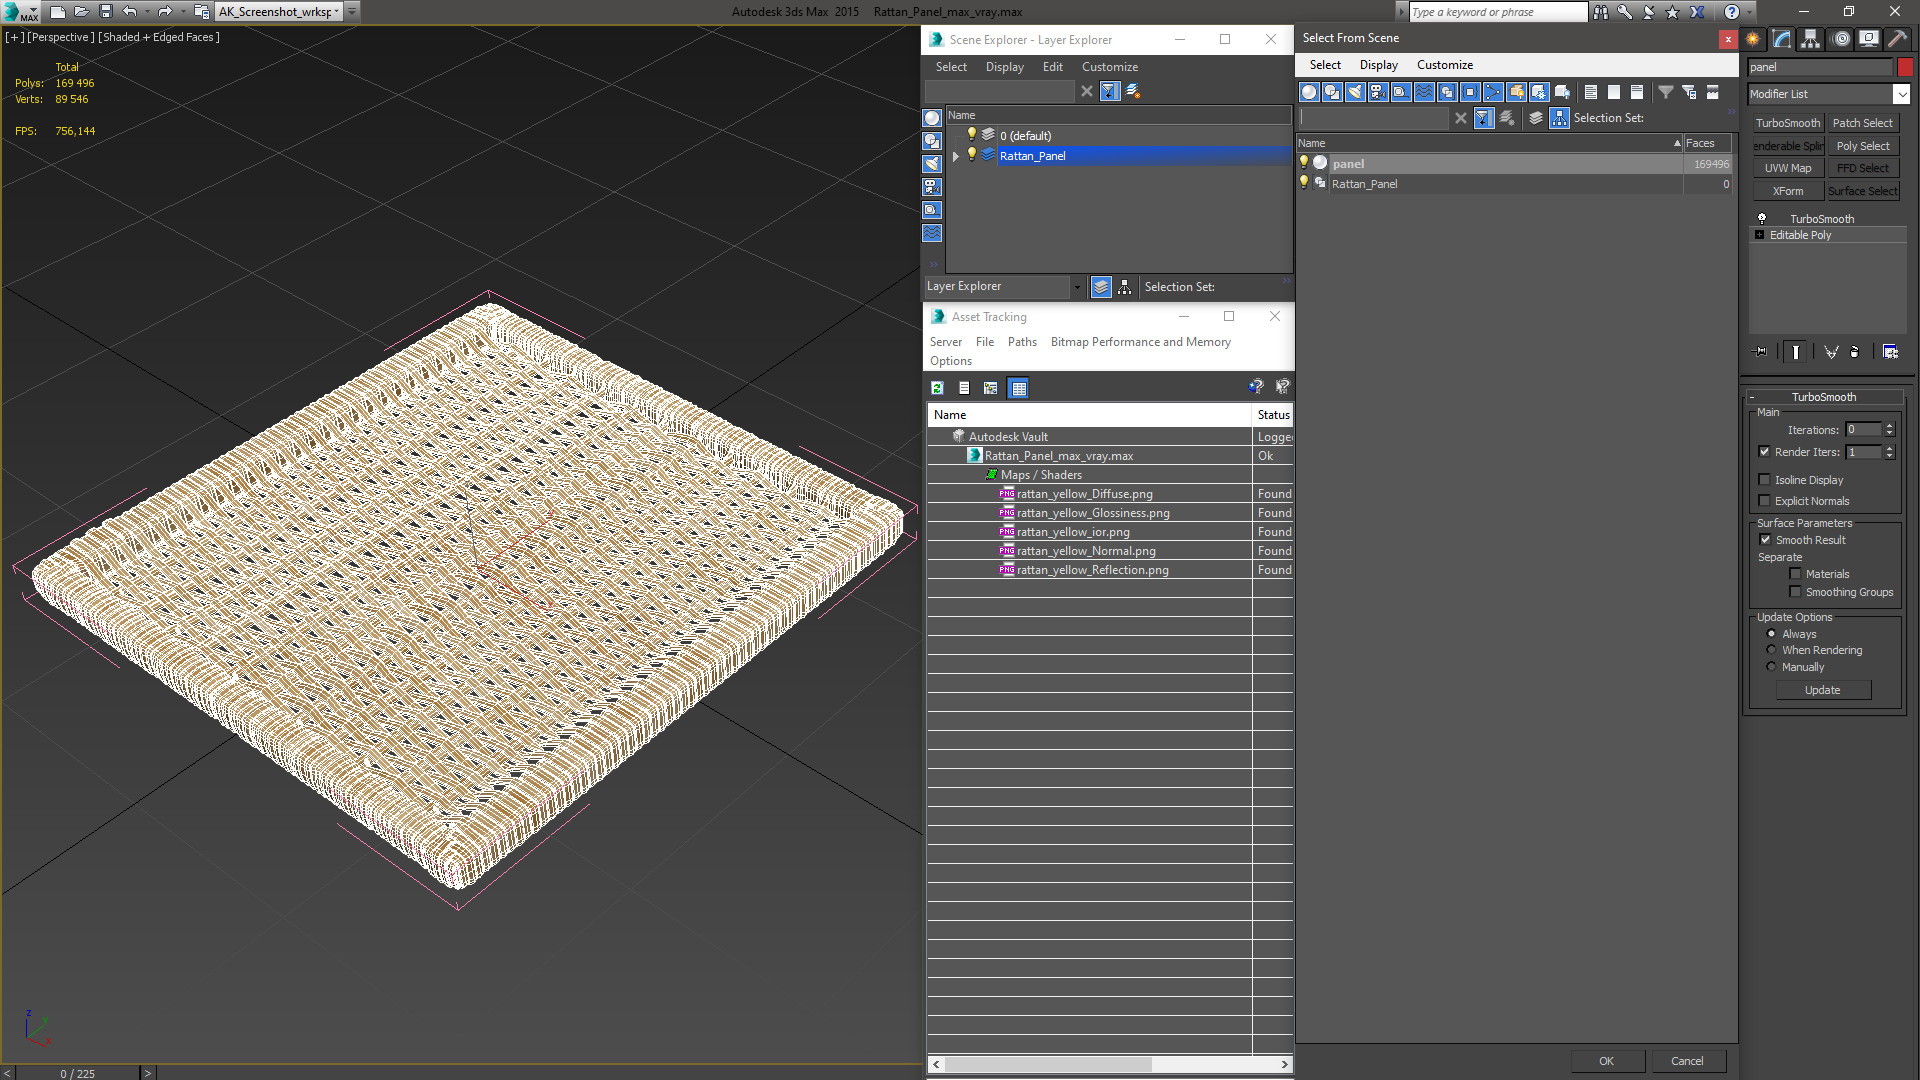Toggle the Render Iters checkbox
The image size is (1920, 1080).
1765,452
